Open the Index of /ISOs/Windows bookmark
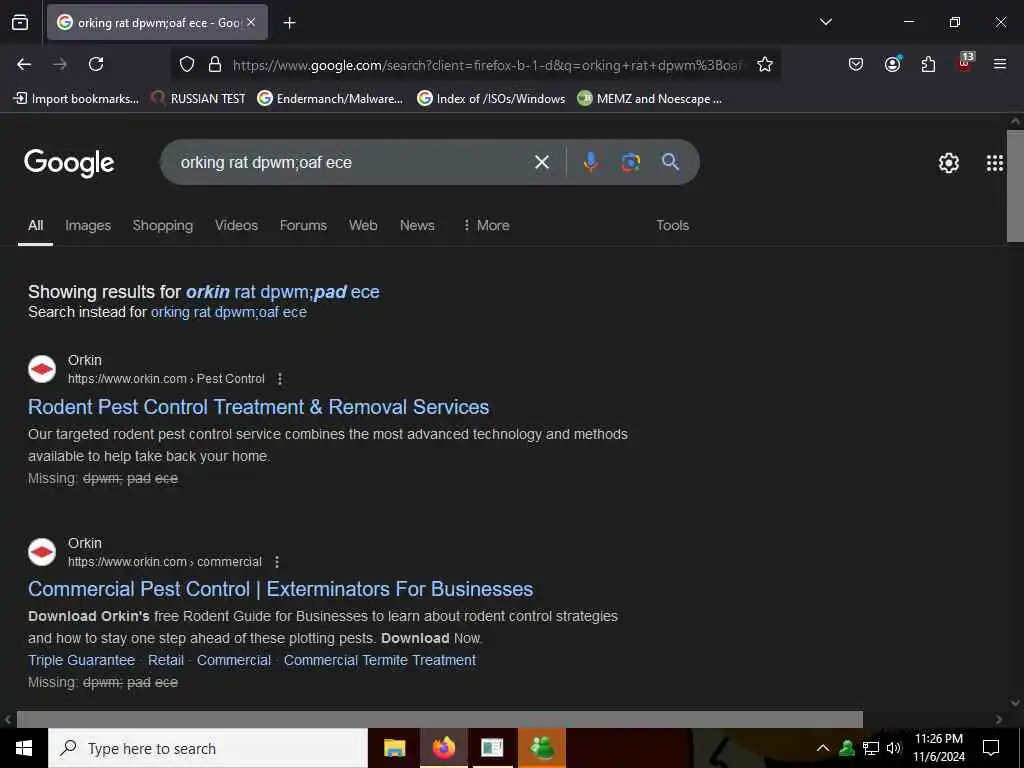This screenshot has height=768, width=1024. click(491, 99)
